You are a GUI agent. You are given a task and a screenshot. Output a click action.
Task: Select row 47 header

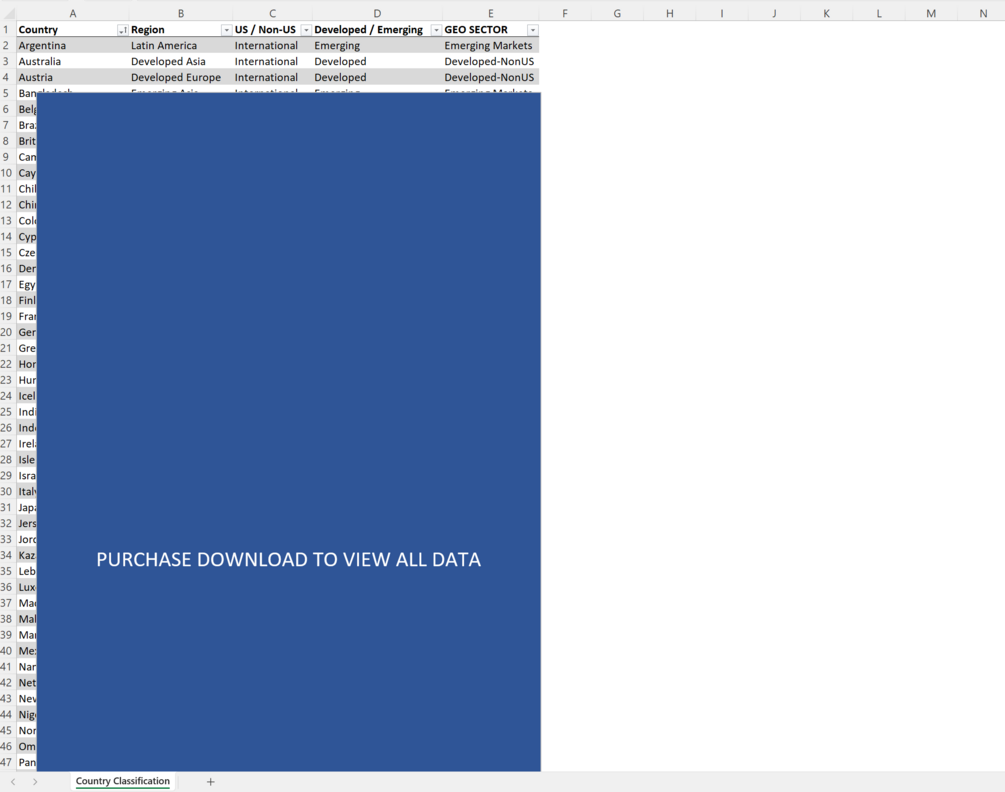pyautogui.click(x=8, y=763)
